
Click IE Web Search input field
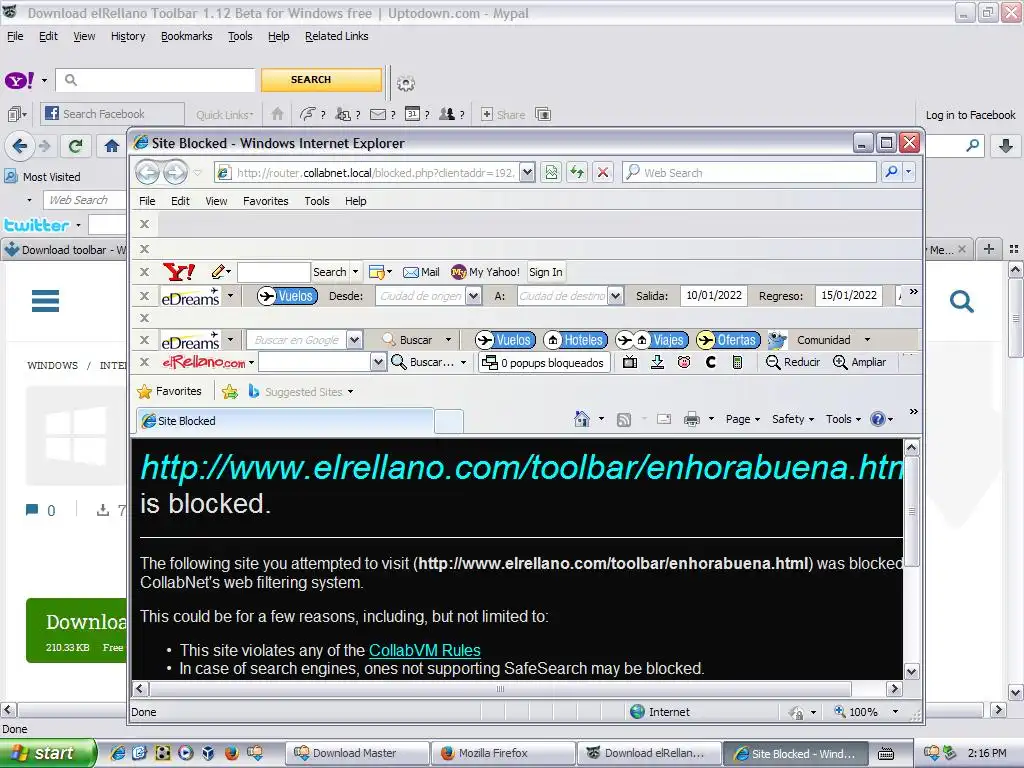(749, 172)
